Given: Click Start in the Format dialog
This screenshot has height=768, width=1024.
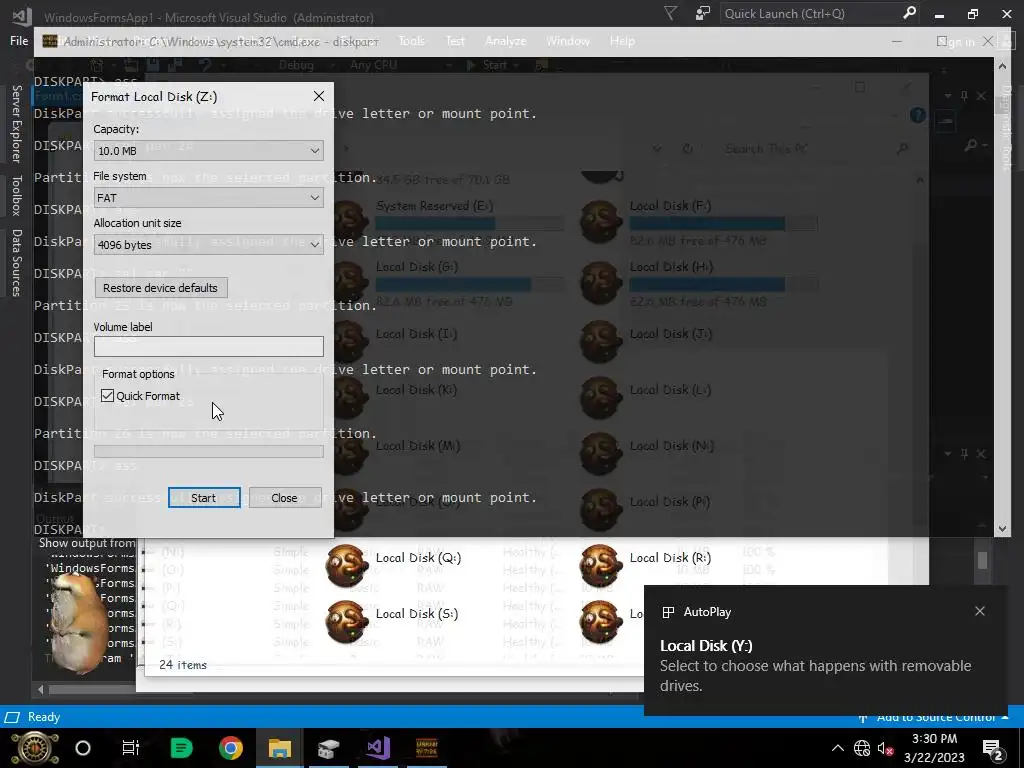Looking at the screenshot, I should (204, 498).
